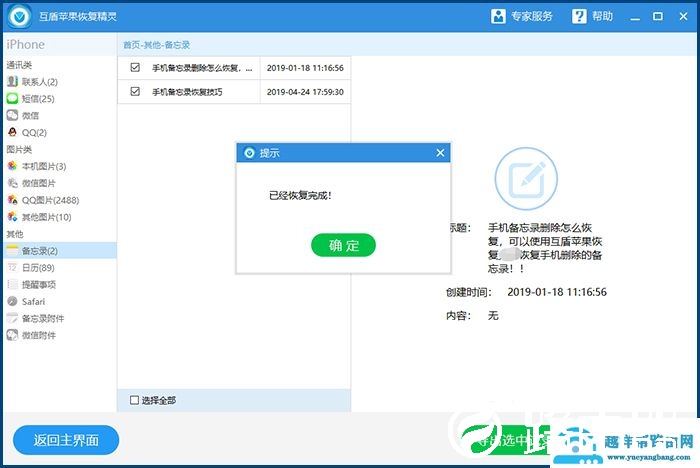Select the 手机备忘录恢复技巧 note title
700x468 pixels.
[x=187, y=92]
